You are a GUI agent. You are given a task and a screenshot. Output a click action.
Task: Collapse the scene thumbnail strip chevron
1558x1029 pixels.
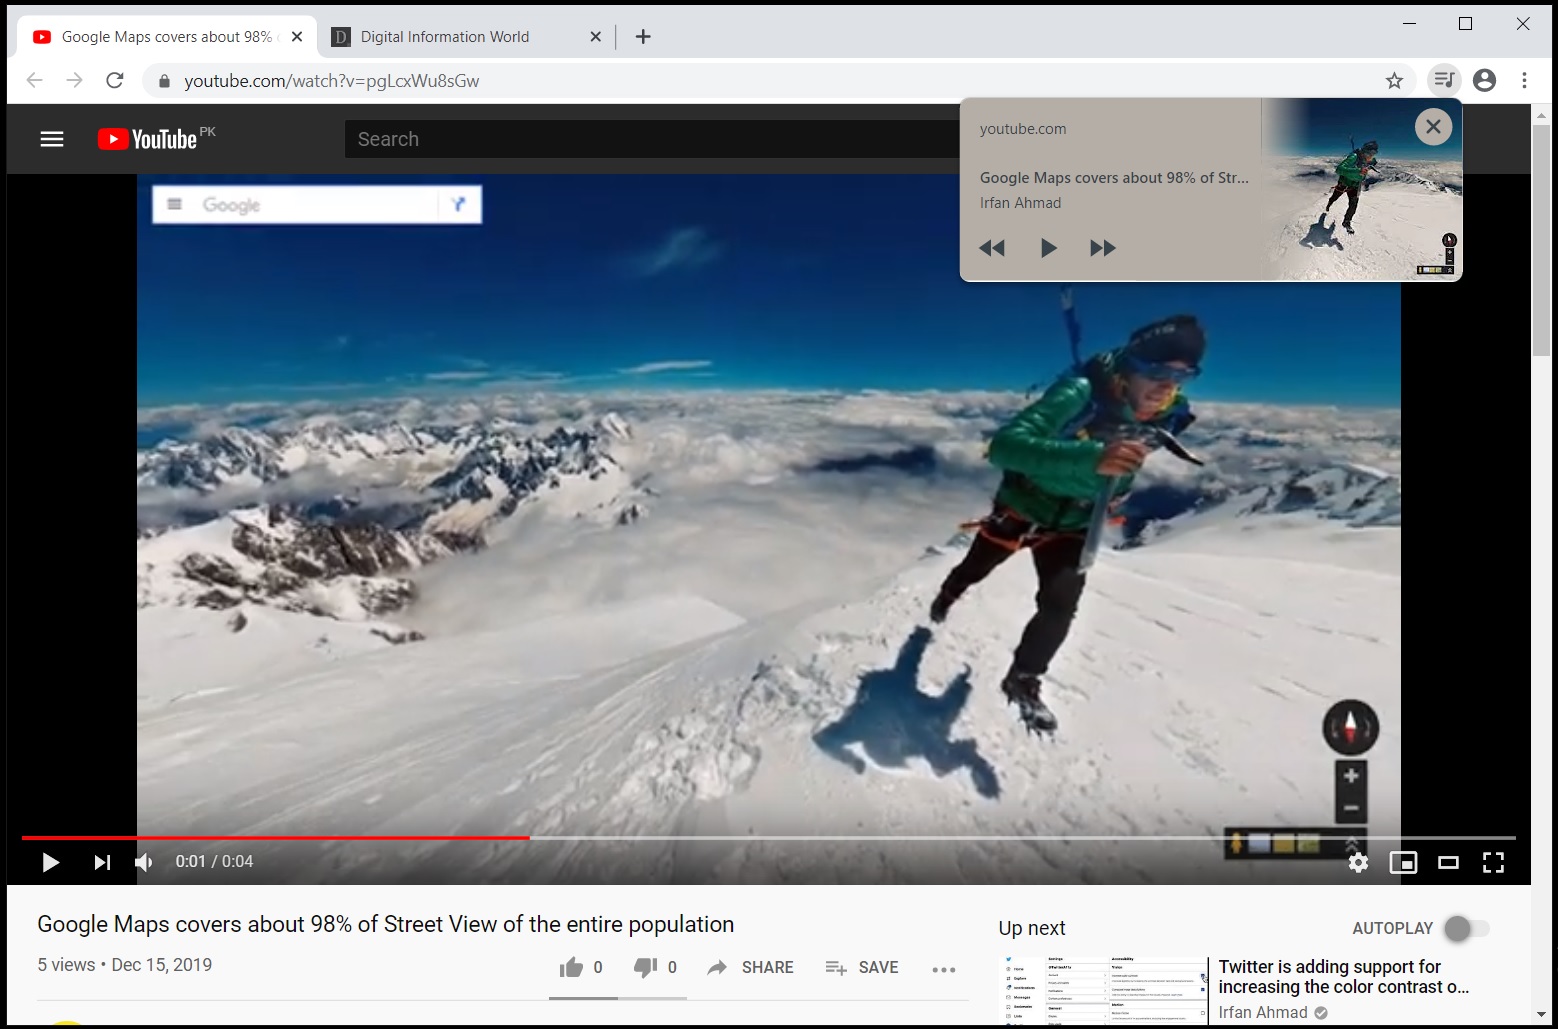pos(1352,843)
